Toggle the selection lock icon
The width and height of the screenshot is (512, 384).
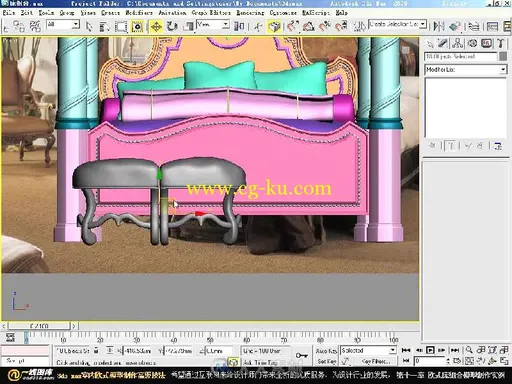point(96,350)
